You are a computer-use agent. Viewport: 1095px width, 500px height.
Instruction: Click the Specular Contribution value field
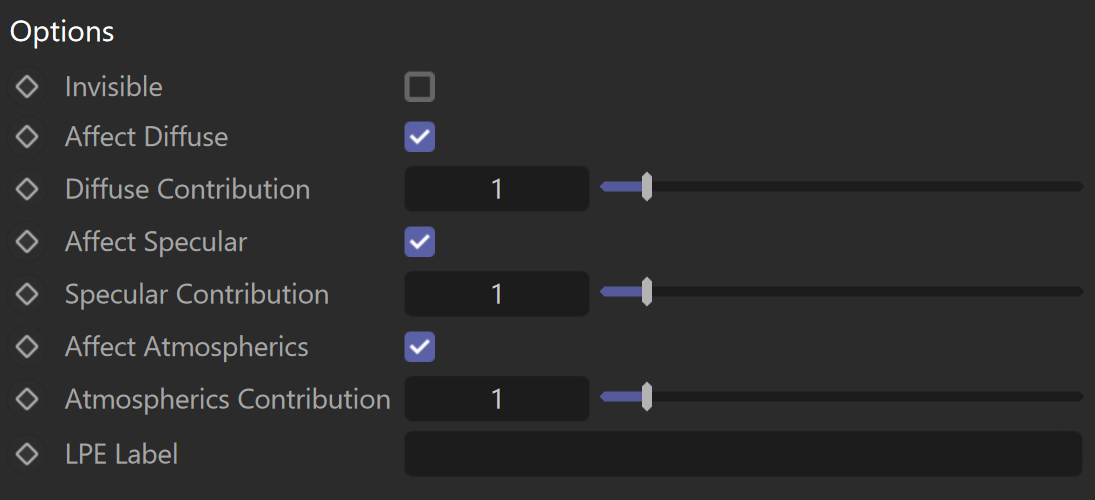(497, 293)
